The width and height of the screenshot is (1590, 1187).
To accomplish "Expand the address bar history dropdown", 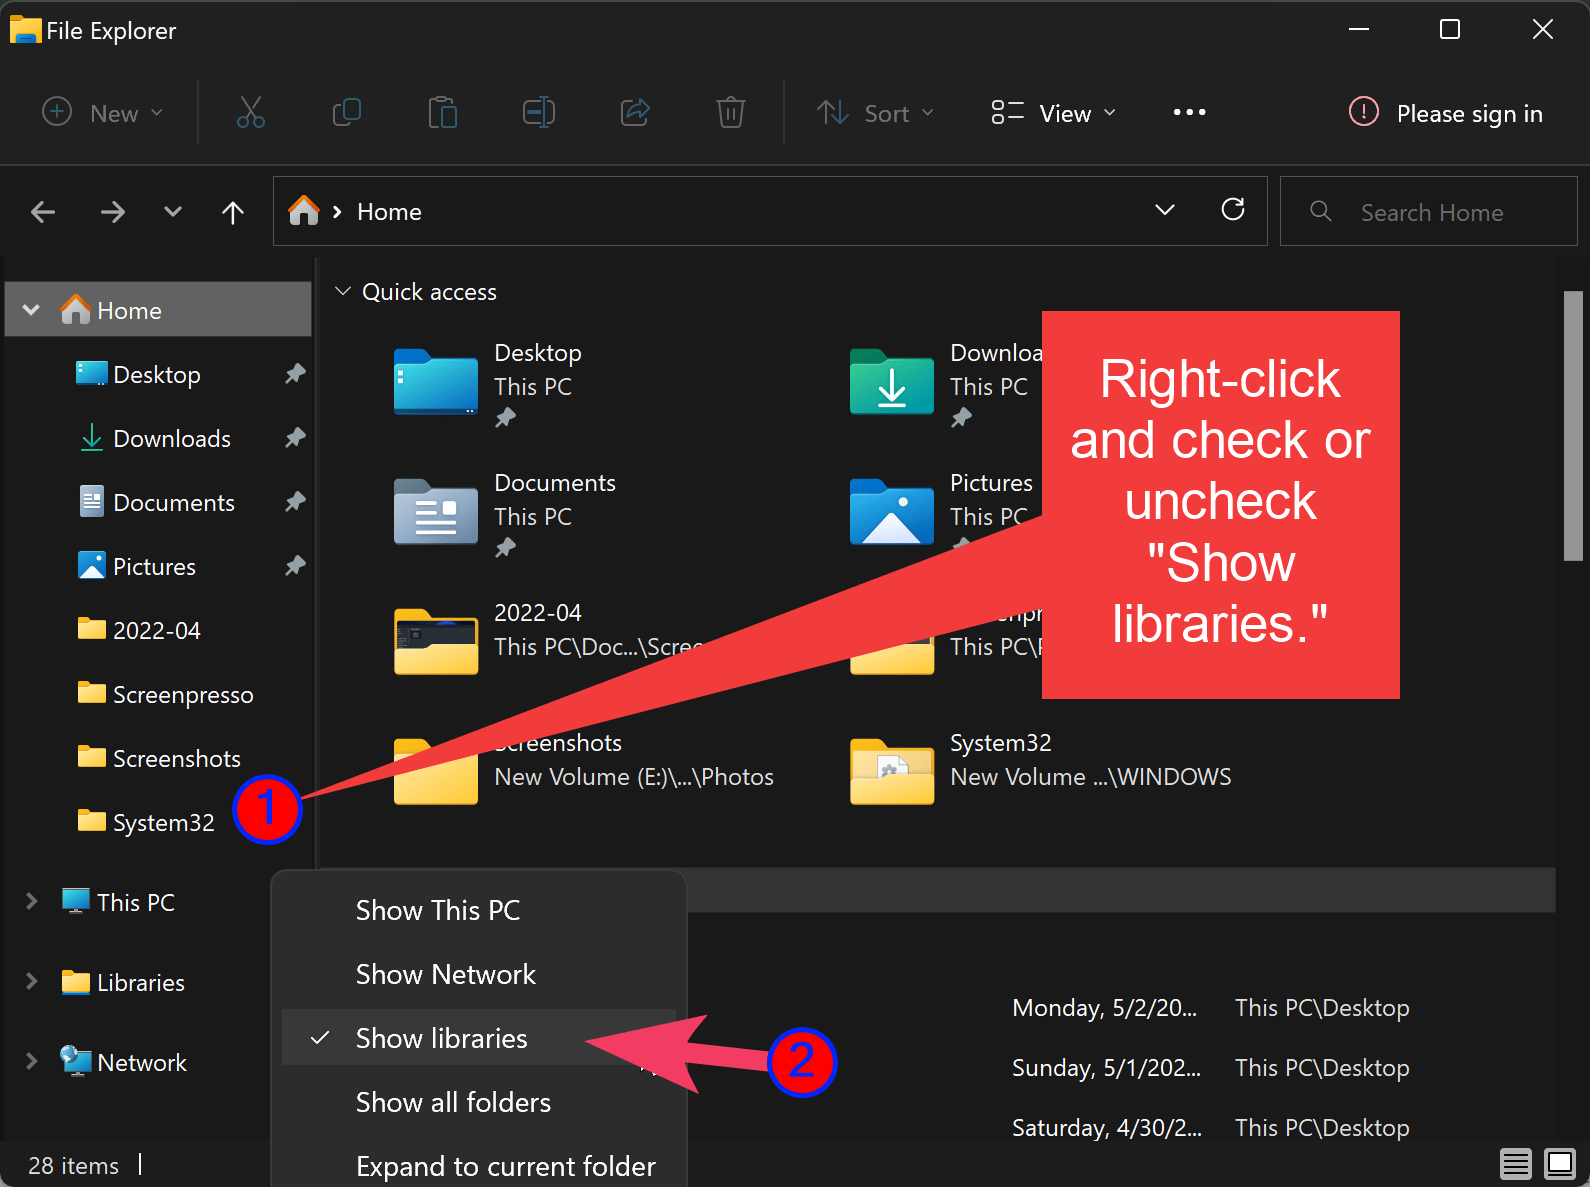I will pyautogui.click(x=1165, y=210).
